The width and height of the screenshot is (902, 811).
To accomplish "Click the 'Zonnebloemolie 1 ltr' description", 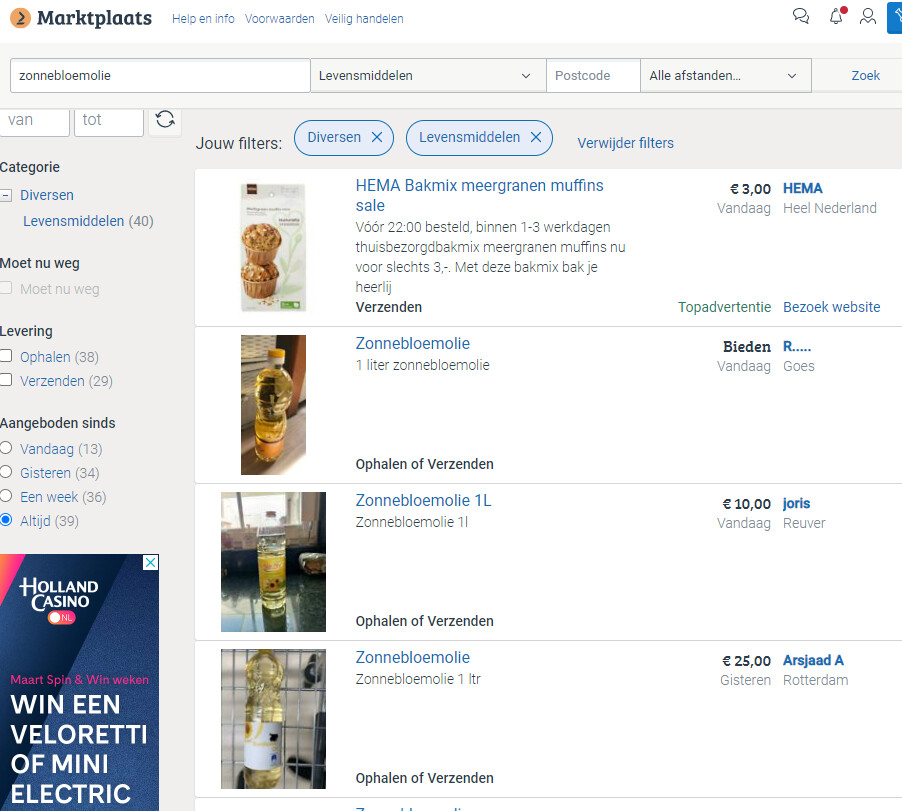I will pos(418,679).
